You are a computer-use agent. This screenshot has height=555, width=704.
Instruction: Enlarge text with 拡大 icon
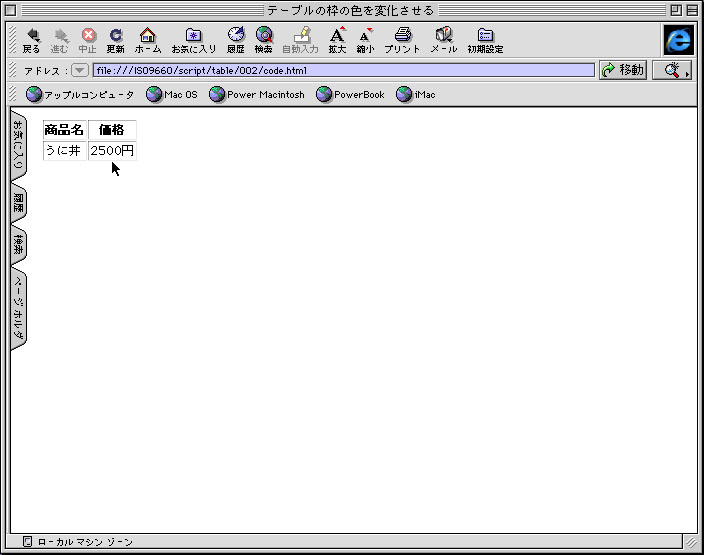point(337,40)
